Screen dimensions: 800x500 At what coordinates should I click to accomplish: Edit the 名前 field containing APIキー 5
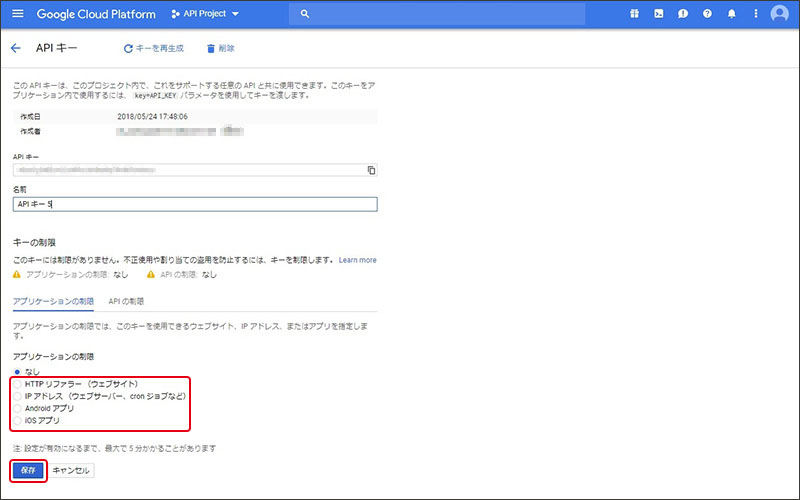[195, 204]
